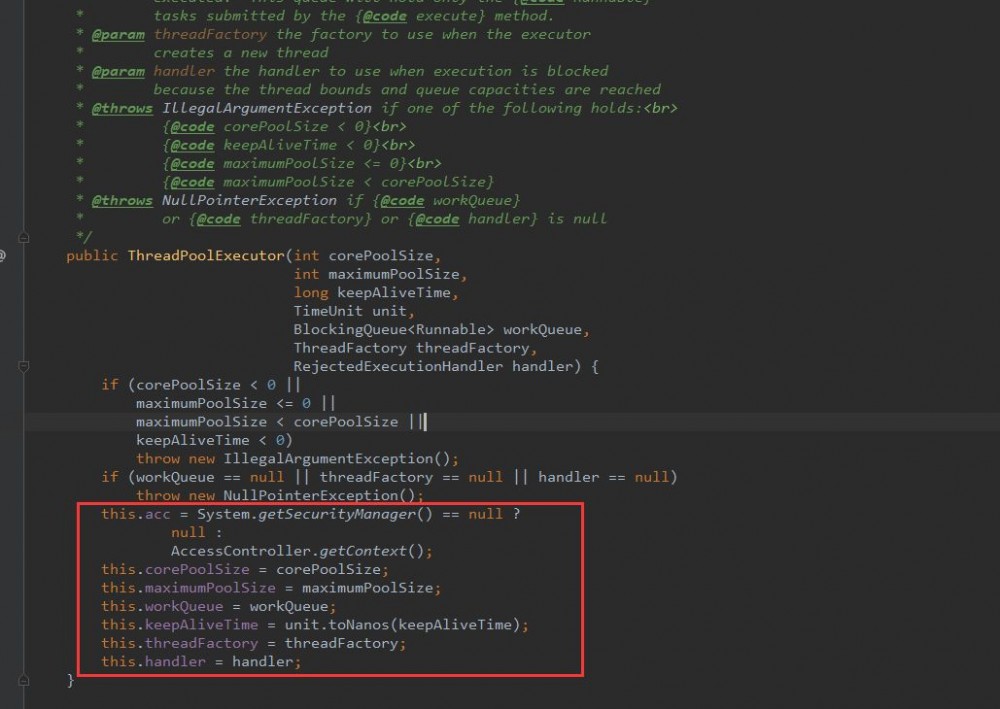This screenshot has width=1000, height=709.
Task: Click code line "maximumPoolSize < corePoolSize ||" with caret
Action: tap(280, 422)
